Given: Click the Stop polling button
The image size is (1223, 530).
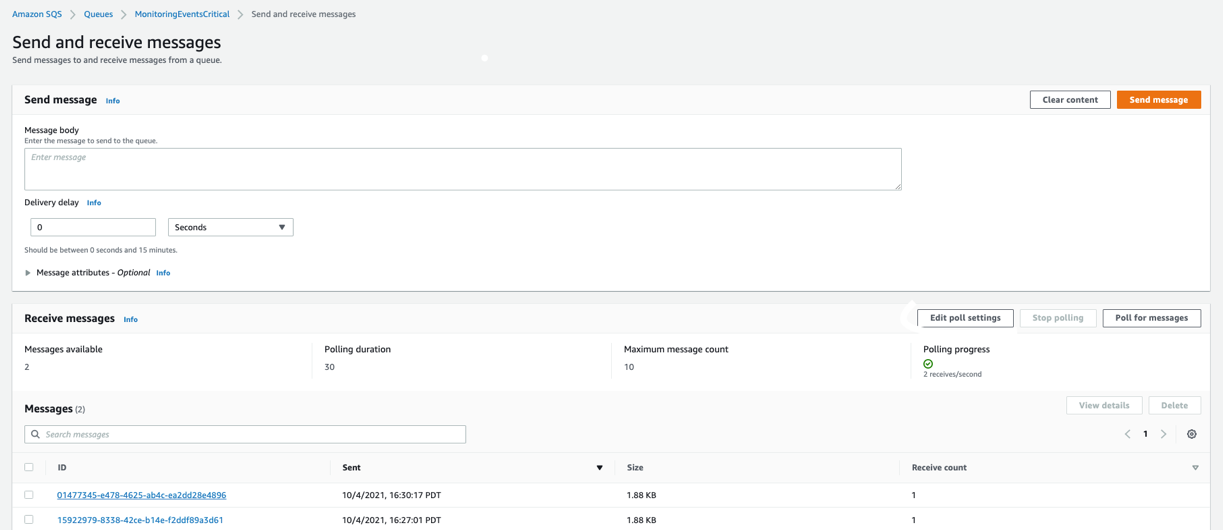Looking at the screenshot, I should [1058, 318].
